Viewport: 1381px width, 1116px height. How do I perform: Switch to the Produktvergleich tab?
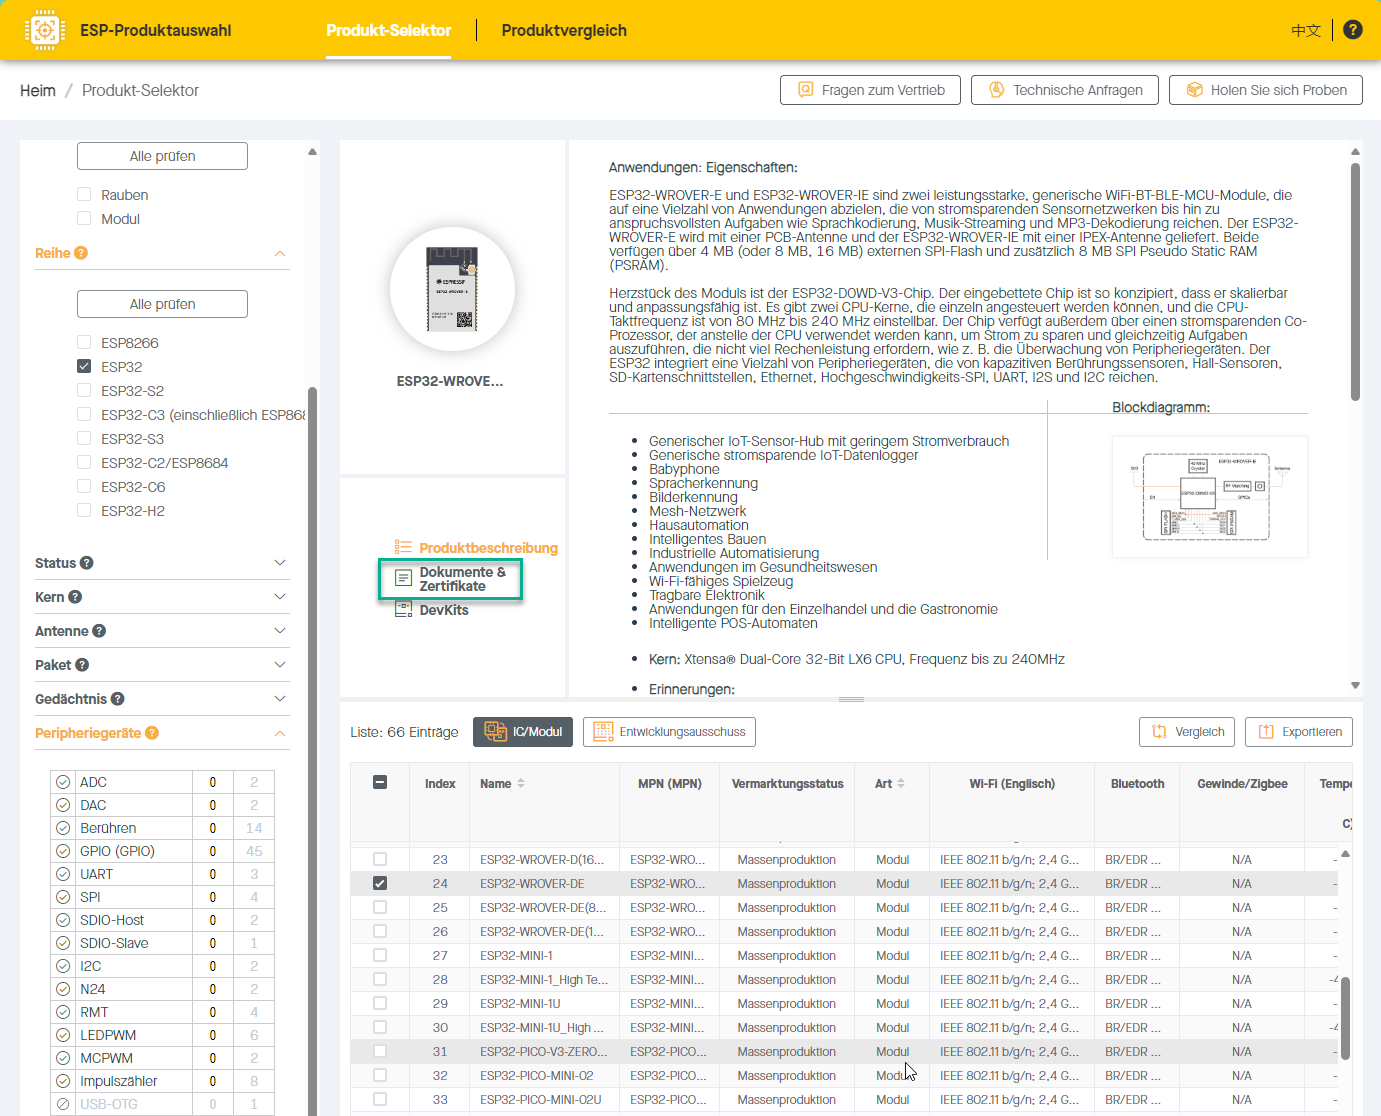click(564, 30)
